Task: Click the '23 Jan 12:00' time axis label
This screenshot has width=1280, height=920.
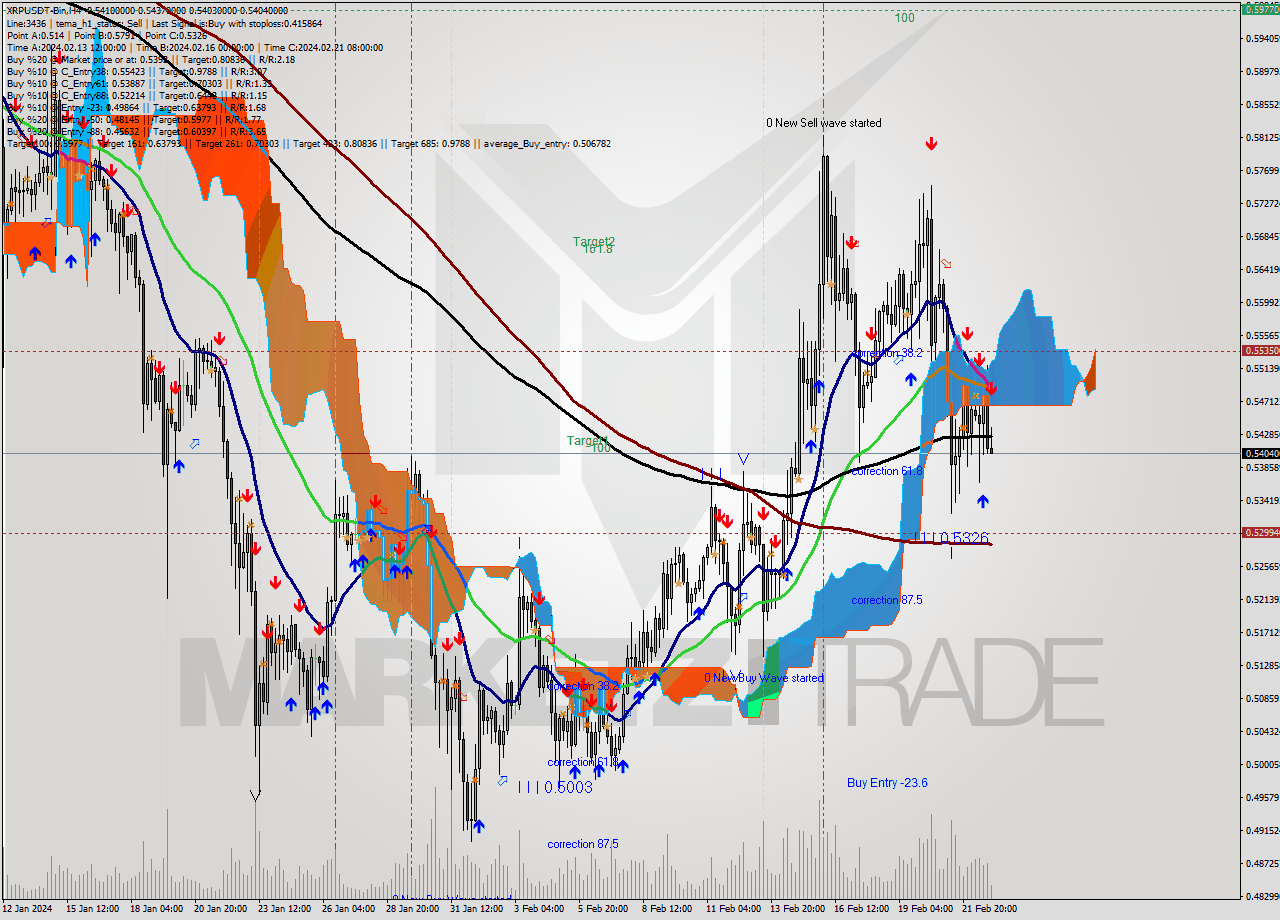Action: tap(285, 909)
